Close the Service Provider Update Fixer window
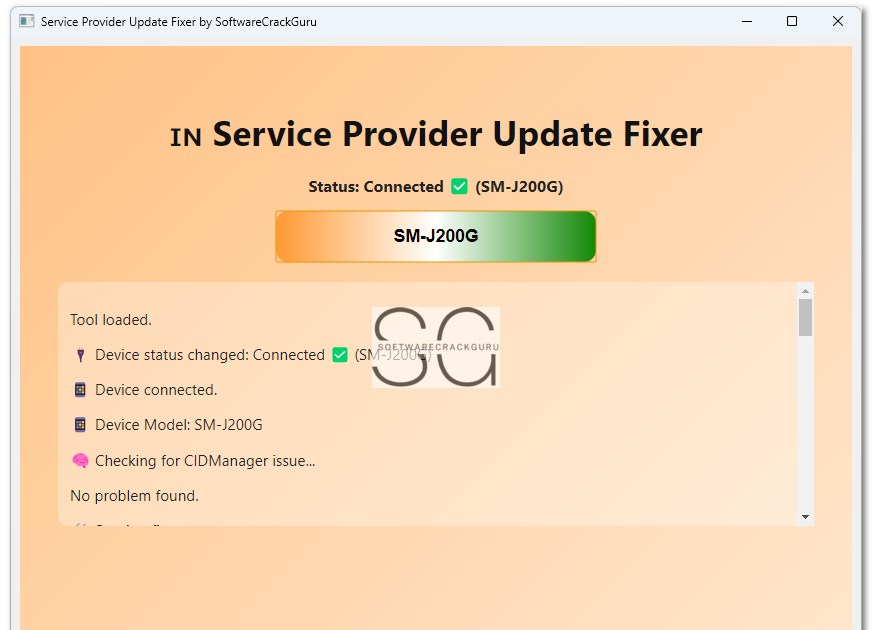Image resolution: width=873 pixels, height=630 pixels. coord(837,21)
